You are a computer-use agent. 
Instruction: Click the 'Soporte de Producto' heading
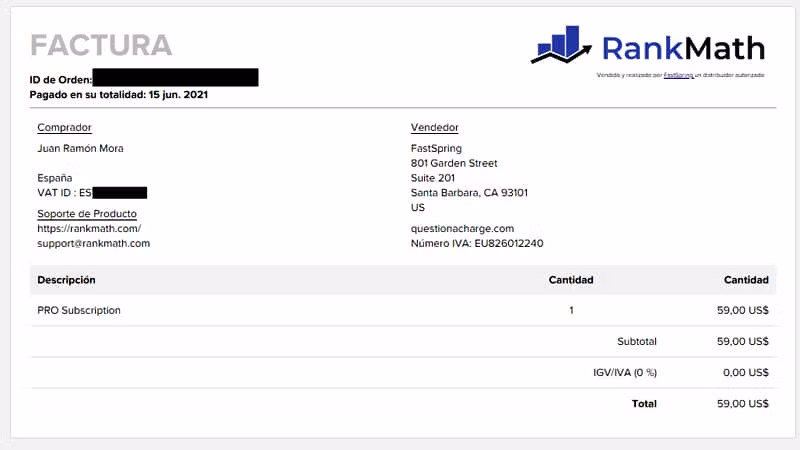tap(87, 214)
